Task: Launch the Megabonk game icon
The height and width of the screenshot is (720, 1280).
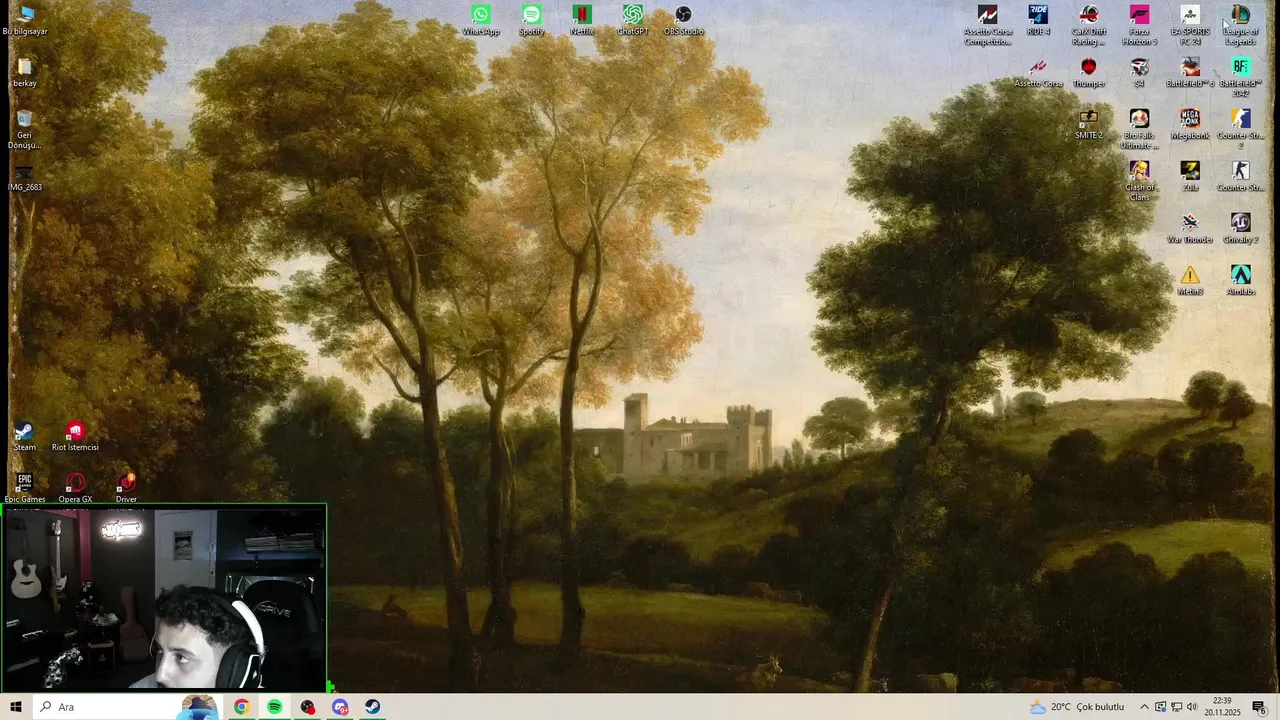Action: point(1190,125)
